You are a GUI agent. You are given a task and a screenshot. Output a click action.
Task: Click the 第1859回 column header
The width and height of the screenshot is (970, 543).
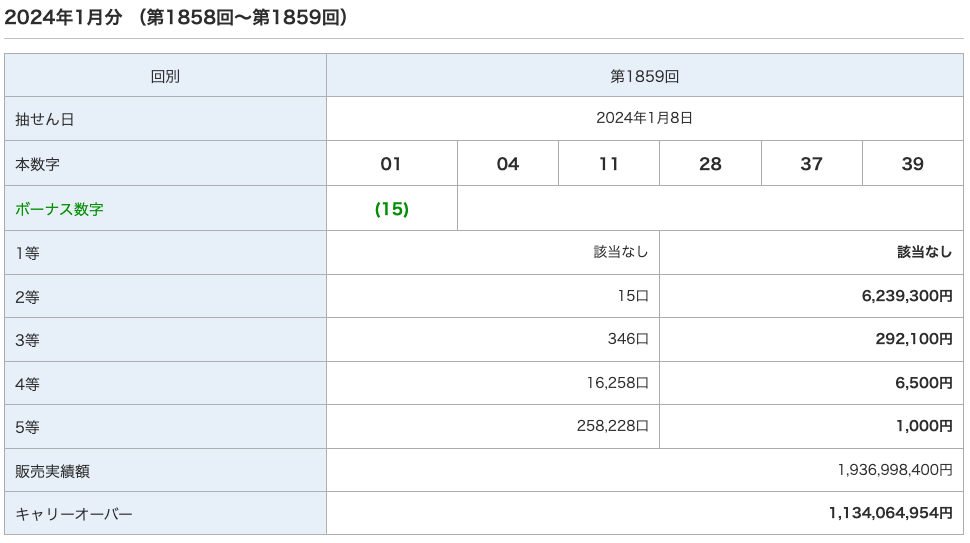coord(644,76)
